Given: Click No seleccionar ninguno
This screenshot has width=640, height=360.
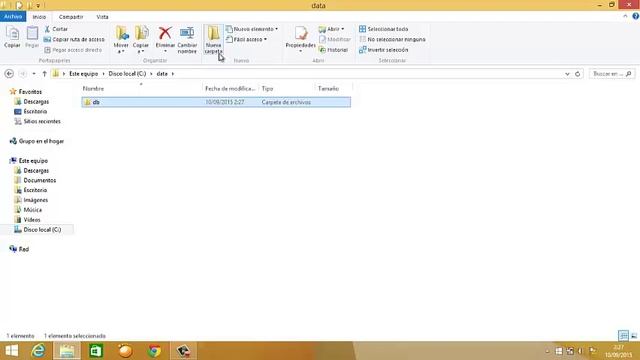Looking at the screenshot, I should tap(392, 40).
